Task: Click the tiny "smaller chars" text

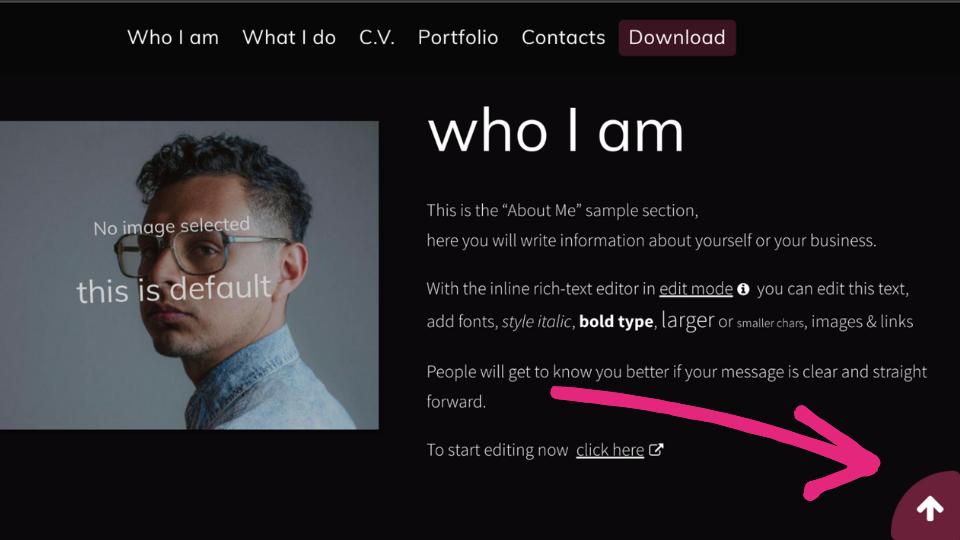Action: point(771,323)
